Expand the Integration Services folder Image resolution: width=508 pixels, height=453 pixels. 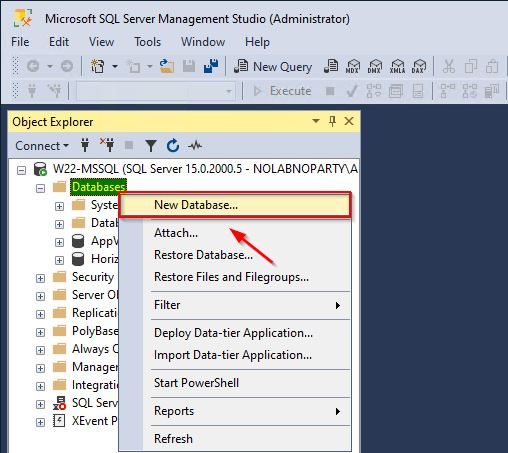40,386
